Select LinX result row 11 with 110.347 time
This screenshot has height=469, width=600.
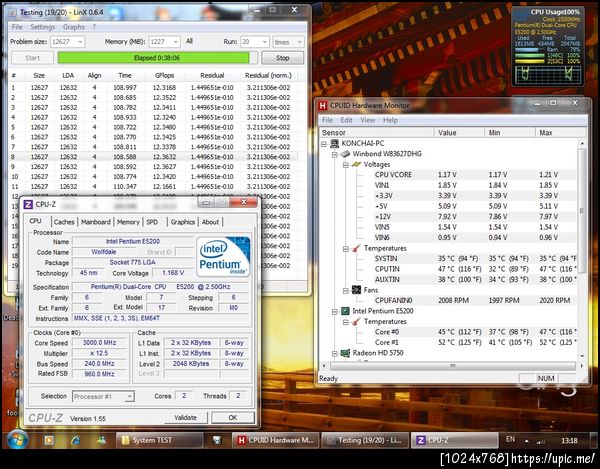153,186
